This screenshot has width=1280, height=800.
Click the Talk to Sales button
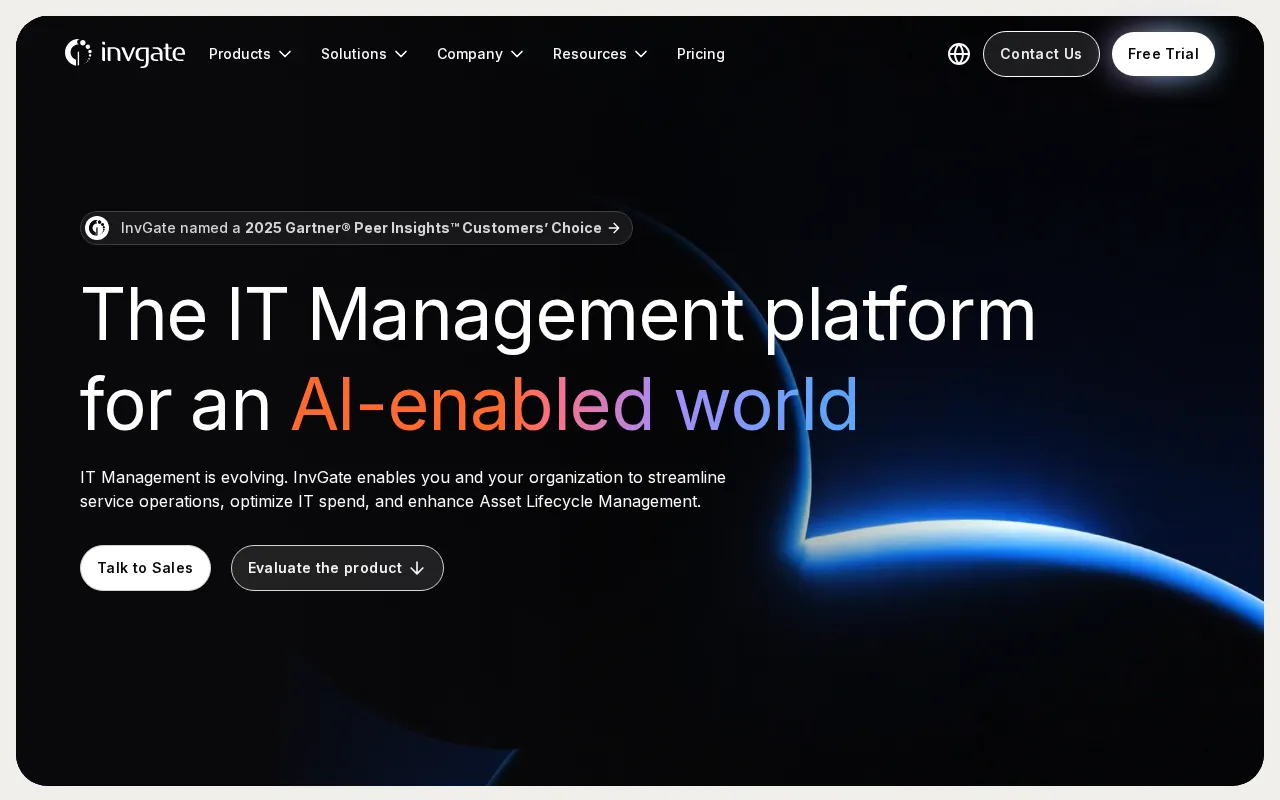pyautogui.click(x=145, y=568)
